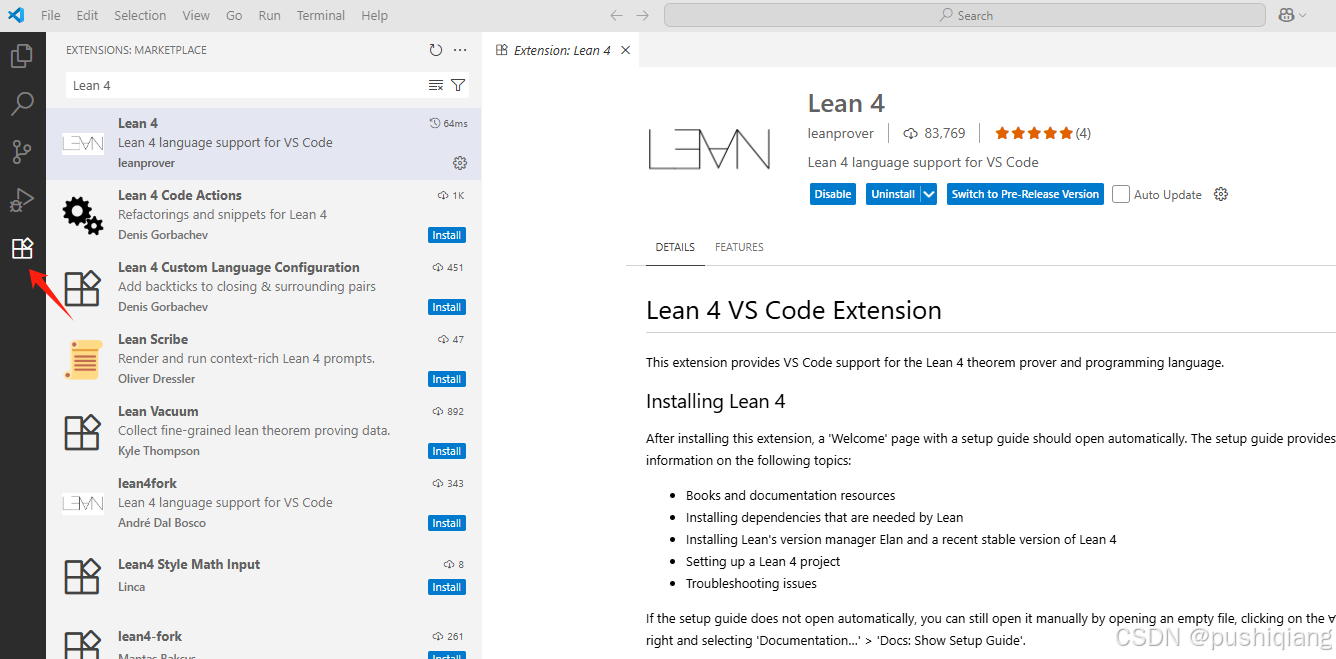The width and height of the screenshot is (1336, 659).
Task: Open Views and More Actions ellipsis menu
Action: tap(459, 49)
